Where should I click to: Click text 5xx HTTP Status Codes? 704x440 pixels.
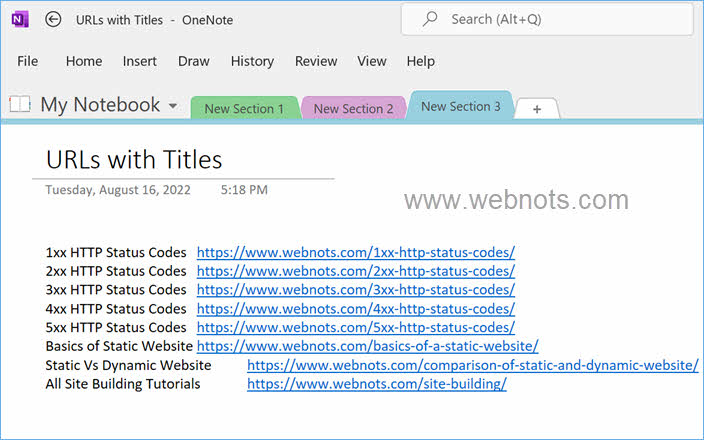[x=116, y=327]
